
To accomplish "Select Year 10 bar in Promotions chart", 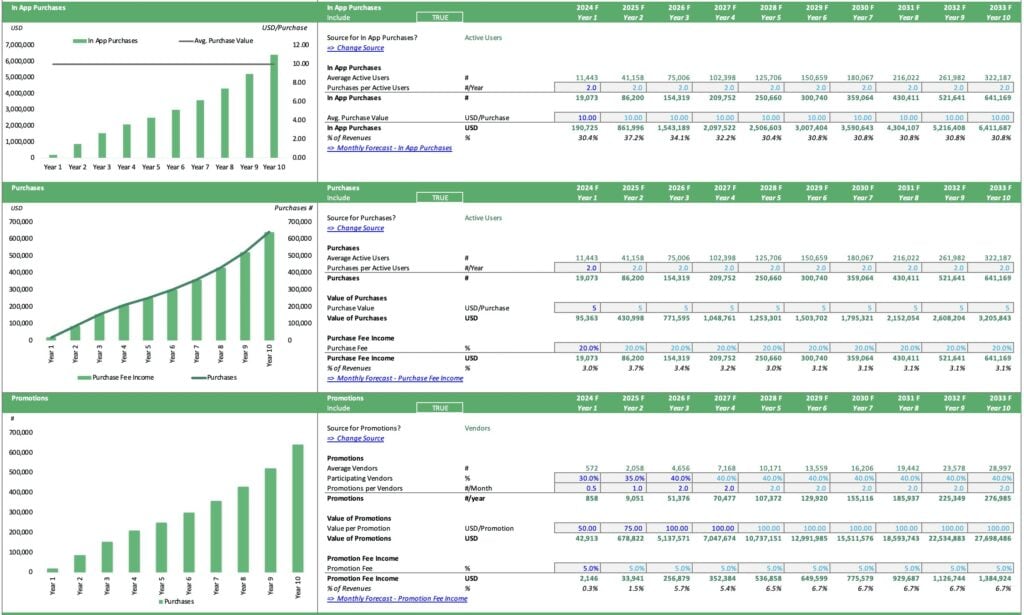I will click(x=298, y=508).
